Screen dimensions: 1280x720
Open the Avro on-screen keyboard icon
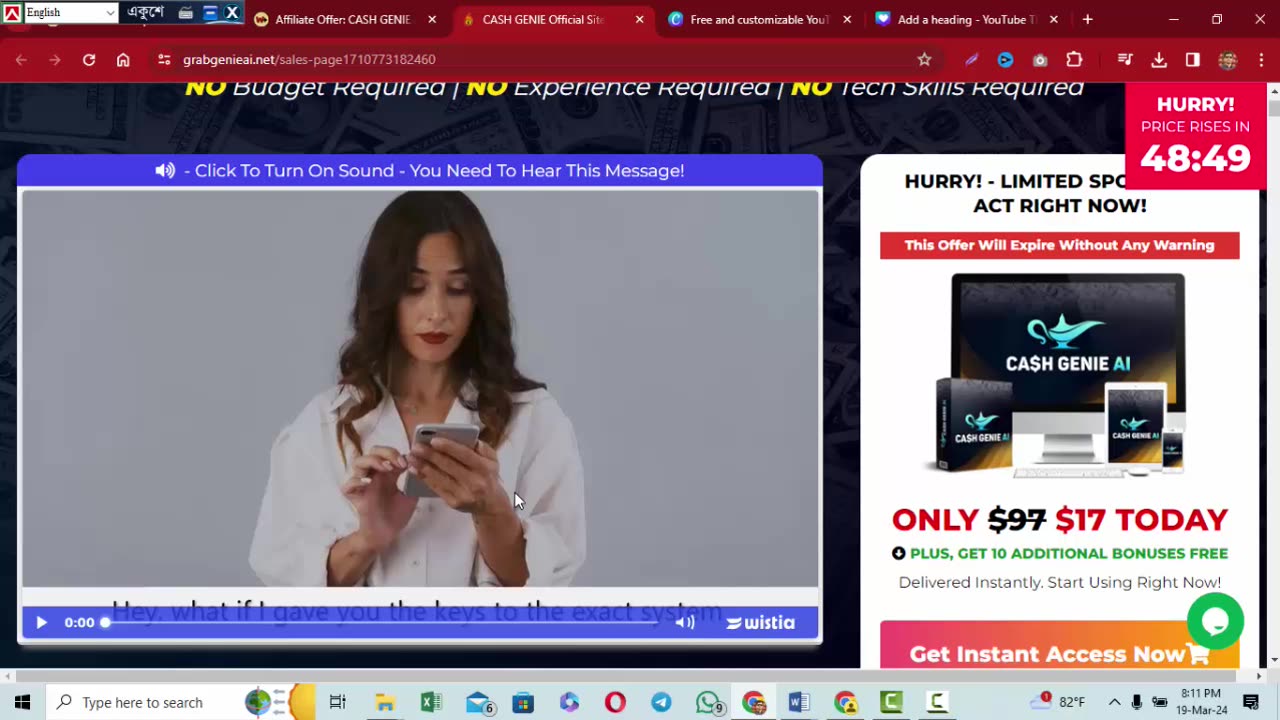[x=186, y=12]
